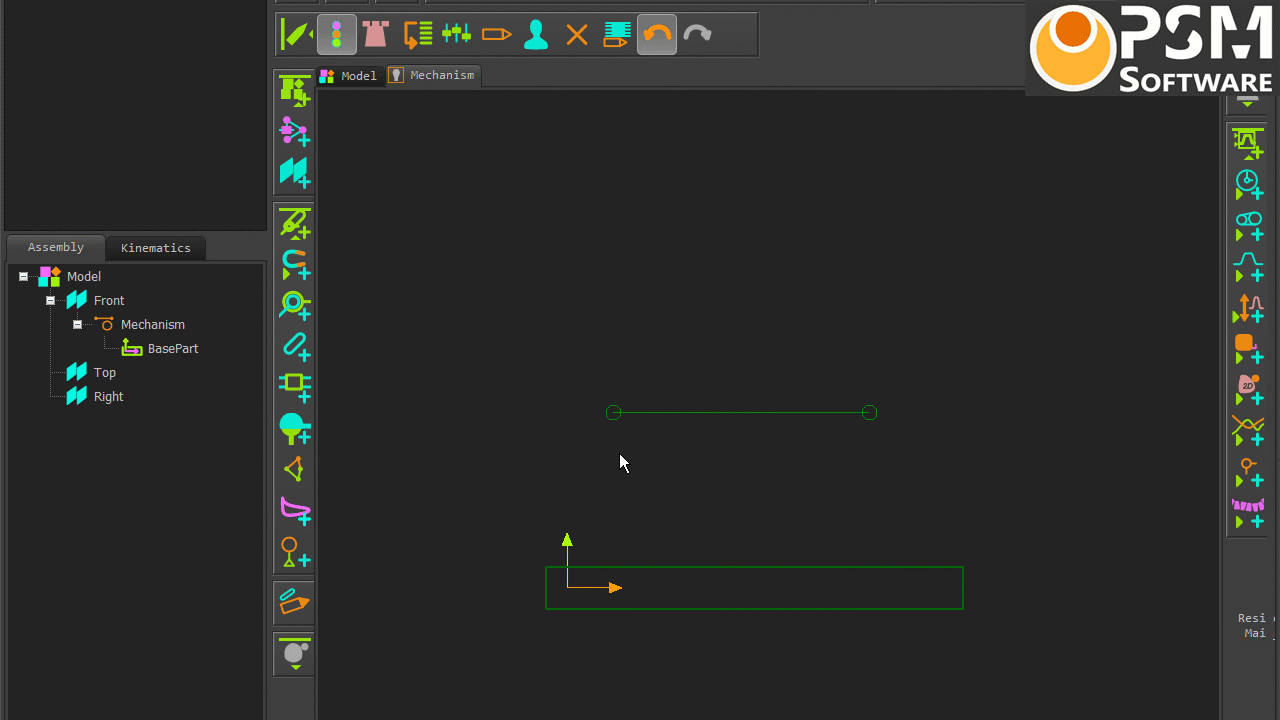Select Mechanism in the assembly tree
Viewport: 1280px width, 720px height.
pyautogui.click(x=152, y=325)
